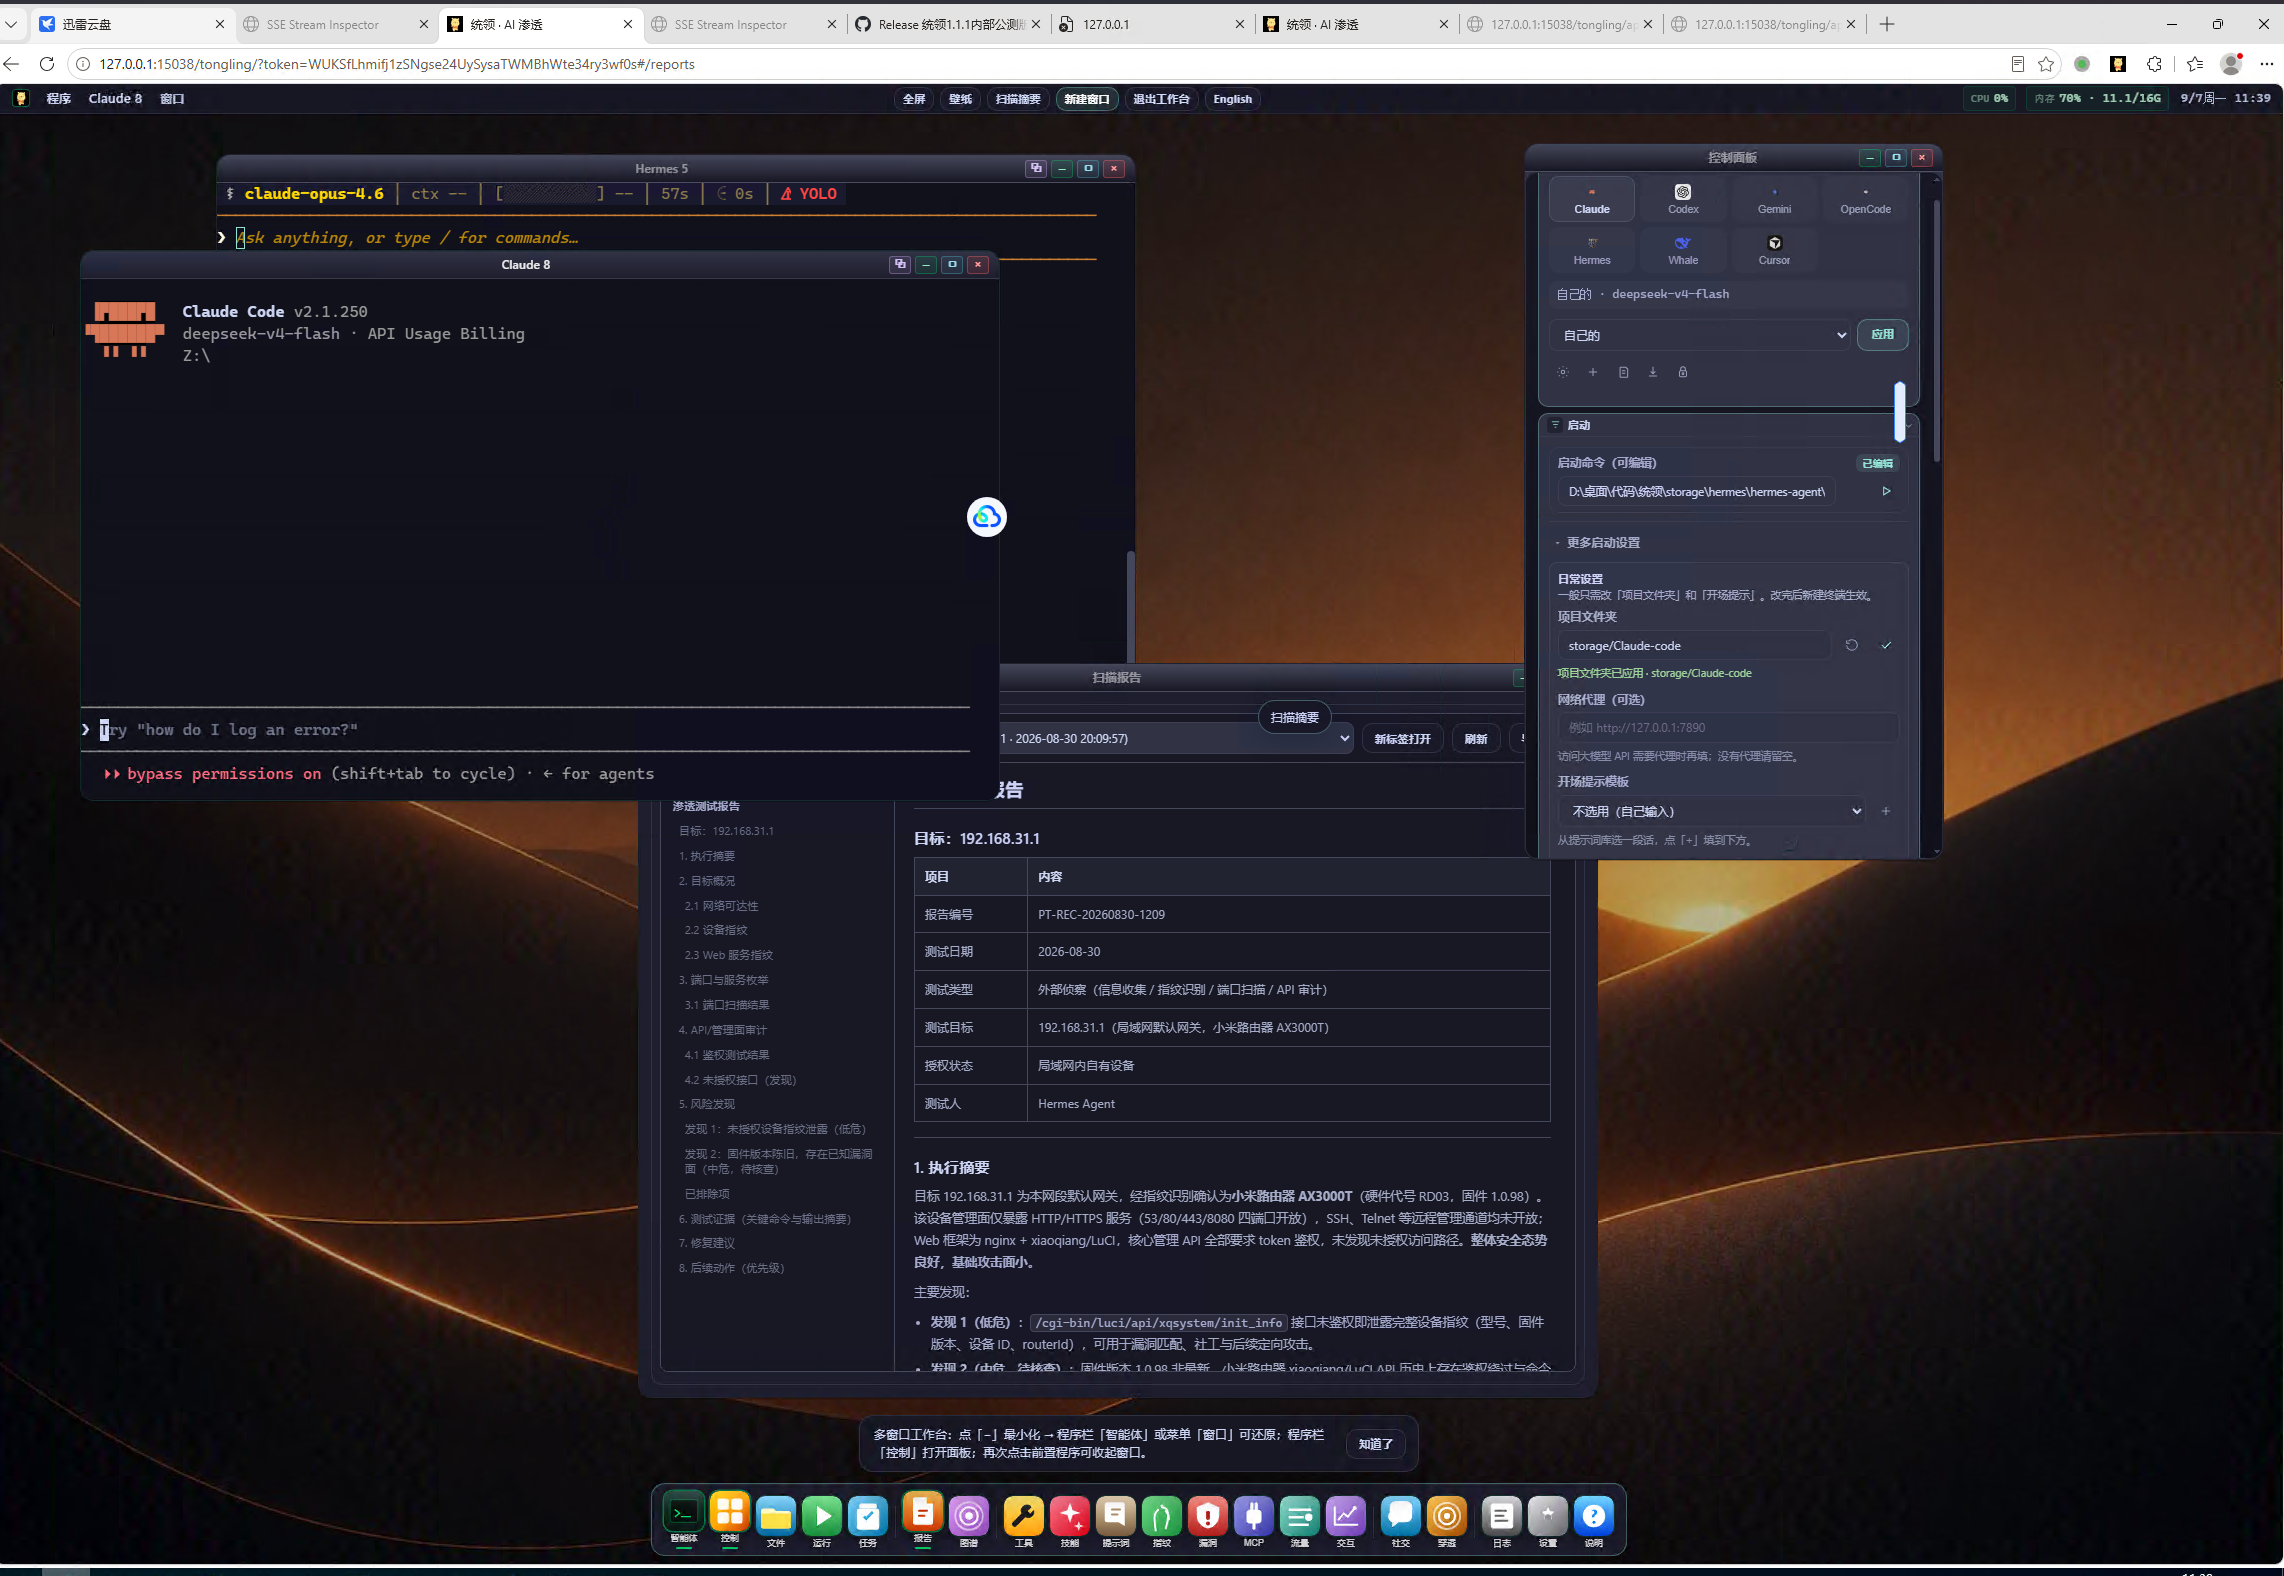Click the download icon under the 自己的 dropdown
This screenshot has width=2284, height=1576.
coord(1653,372)
